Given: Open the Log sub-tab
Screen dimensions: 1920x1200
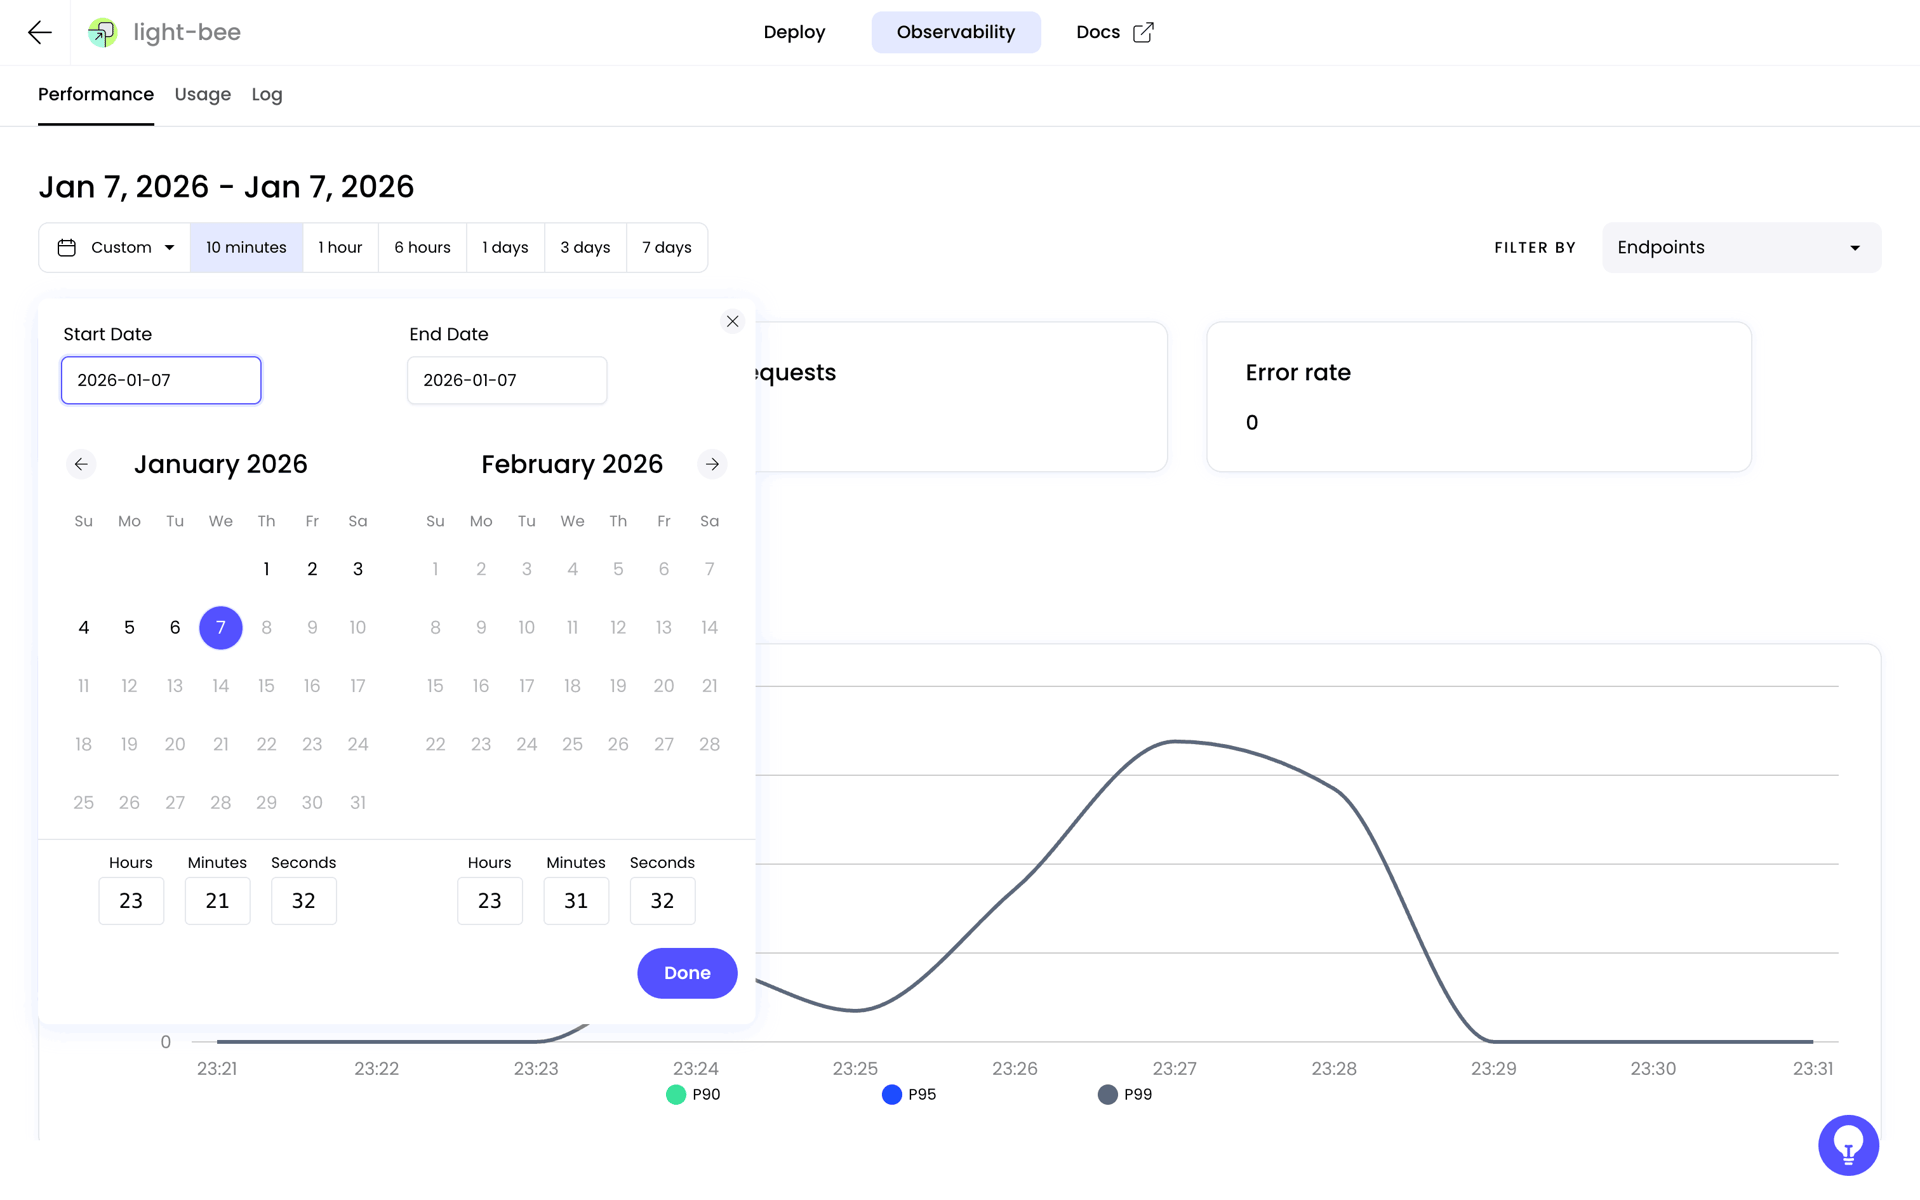Looking at the screenshot, I should (267, 94).
